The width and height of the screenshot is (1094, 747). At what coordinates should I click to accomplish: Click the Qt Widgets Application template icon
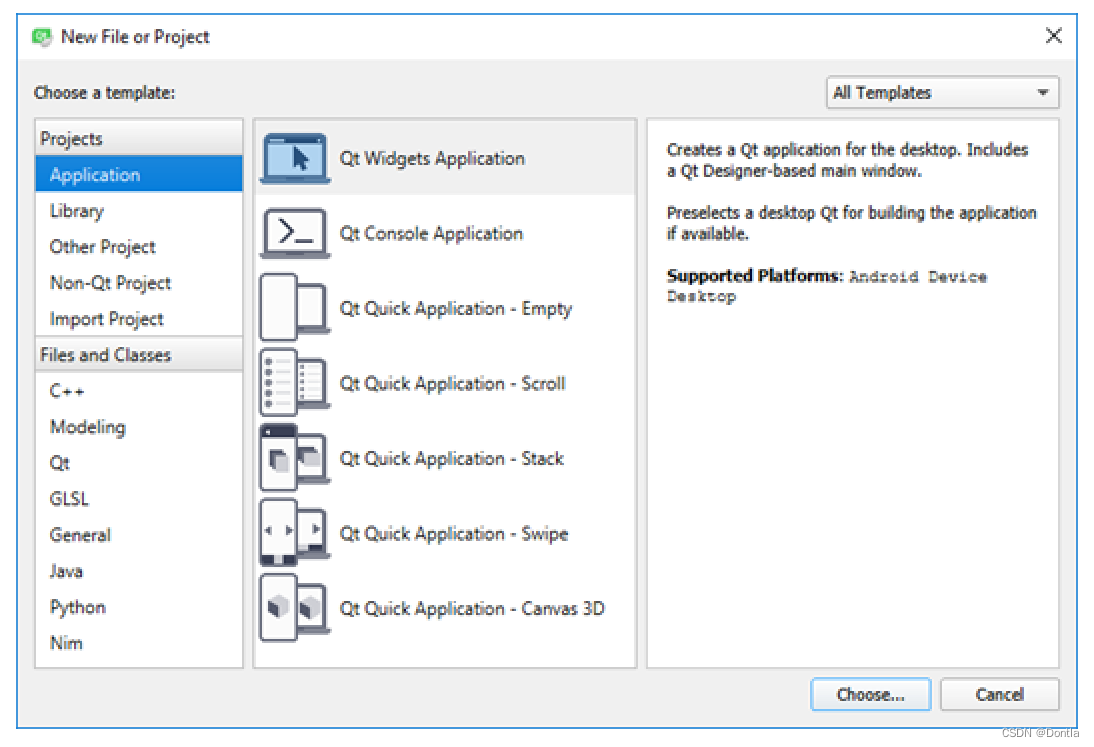pos(295,158)
